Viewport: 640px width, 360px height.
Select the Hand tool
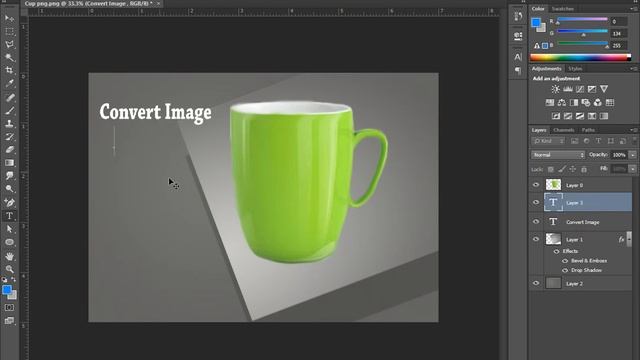coord(9,256)
